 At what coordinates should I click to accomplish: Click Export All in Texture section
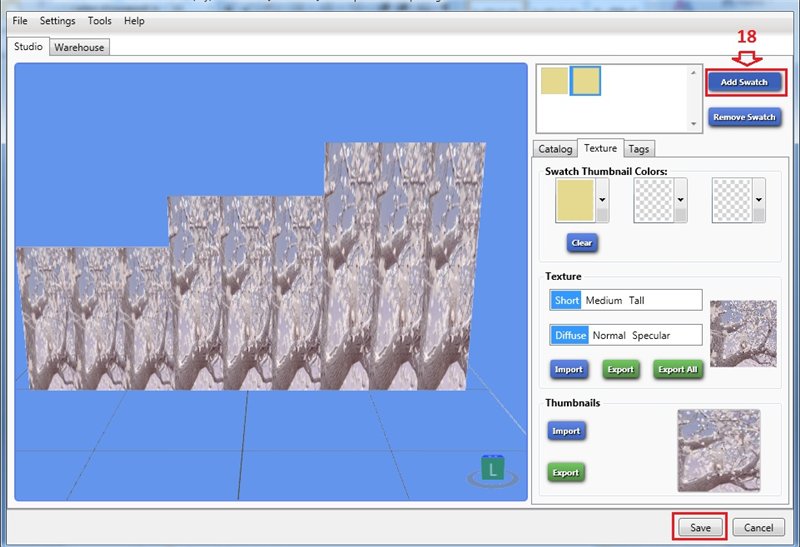coord(677,369)
